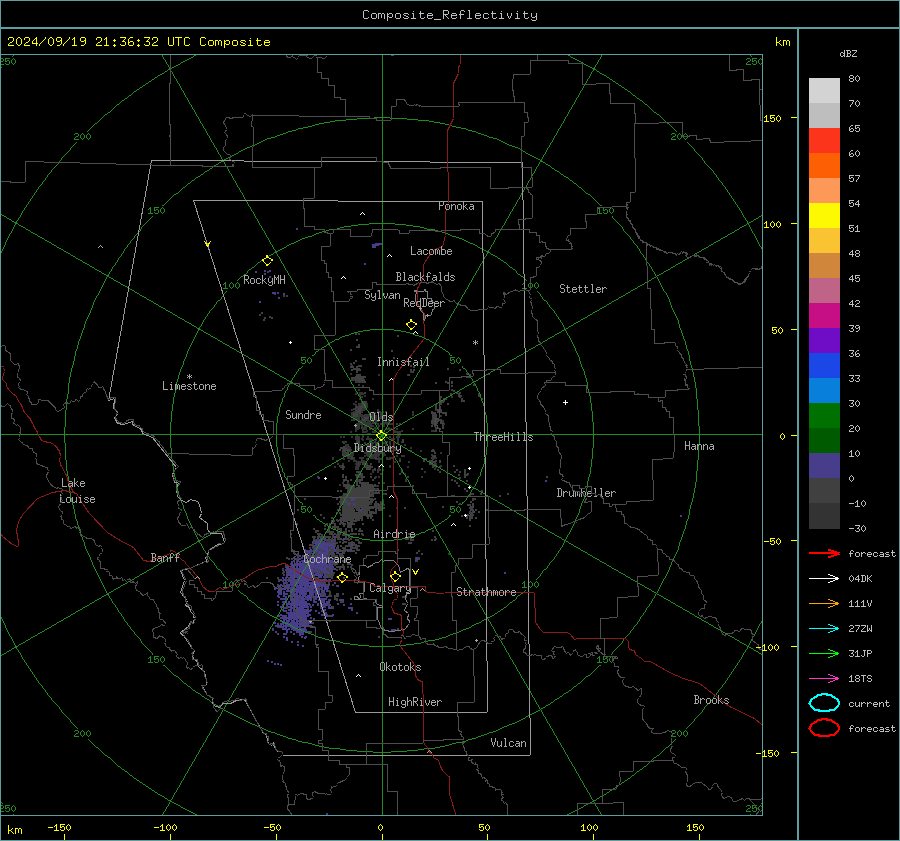Pick the lightest grey 80-70 dBZ swatch
This screenshot has height=841, width=900.
point(824,91)
